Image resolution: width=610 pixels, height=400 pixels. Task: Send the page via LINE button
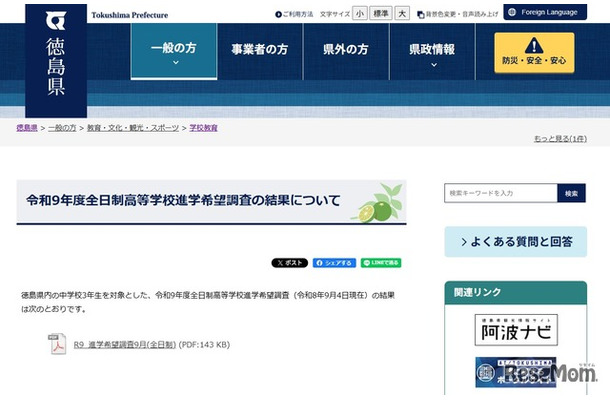(x=381, y=263)
